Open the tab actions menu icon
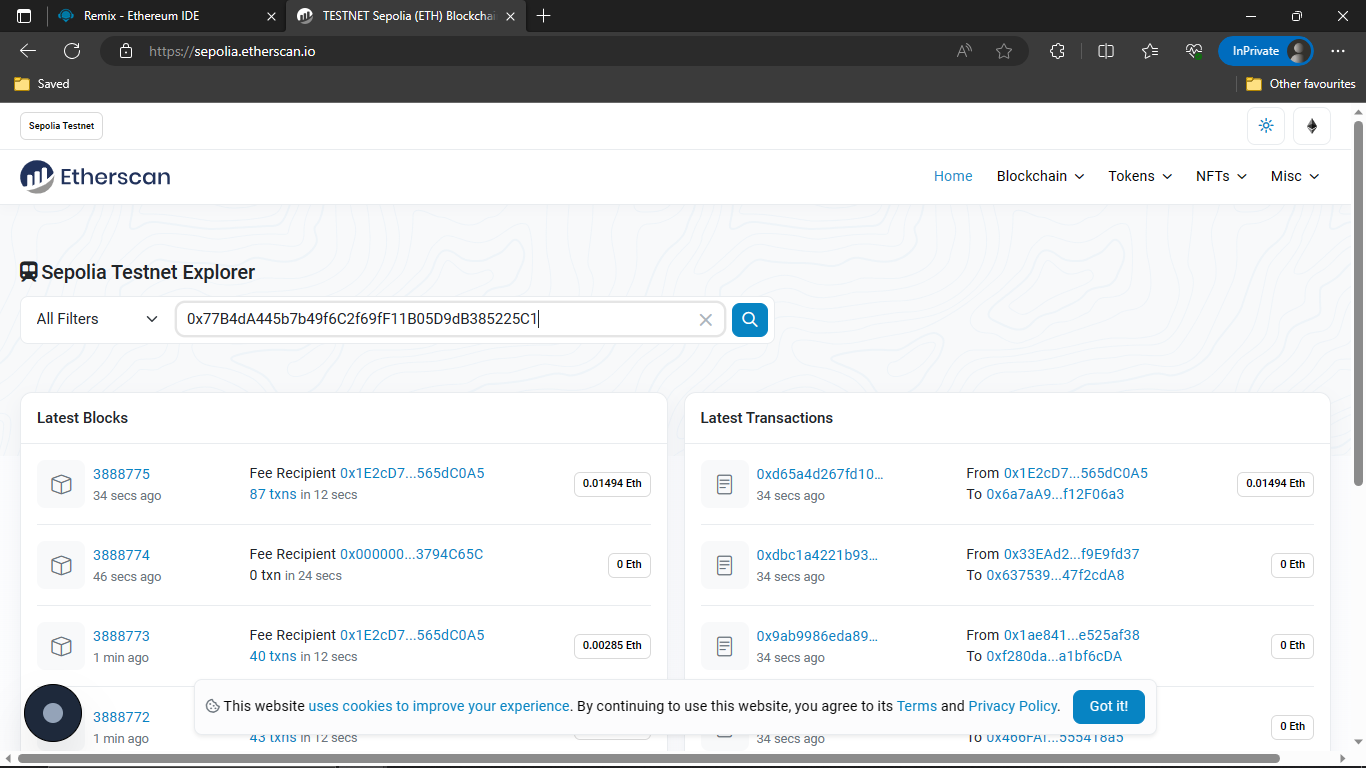The height and width of the screenshot is (768, 1366). tap(24, 16)
